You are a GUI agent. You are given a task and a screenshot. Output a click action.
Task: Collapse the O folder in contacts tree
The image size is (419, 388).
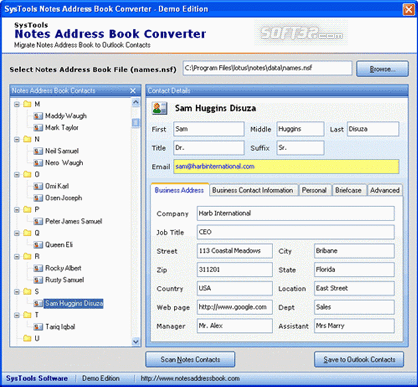pos(17,175)
